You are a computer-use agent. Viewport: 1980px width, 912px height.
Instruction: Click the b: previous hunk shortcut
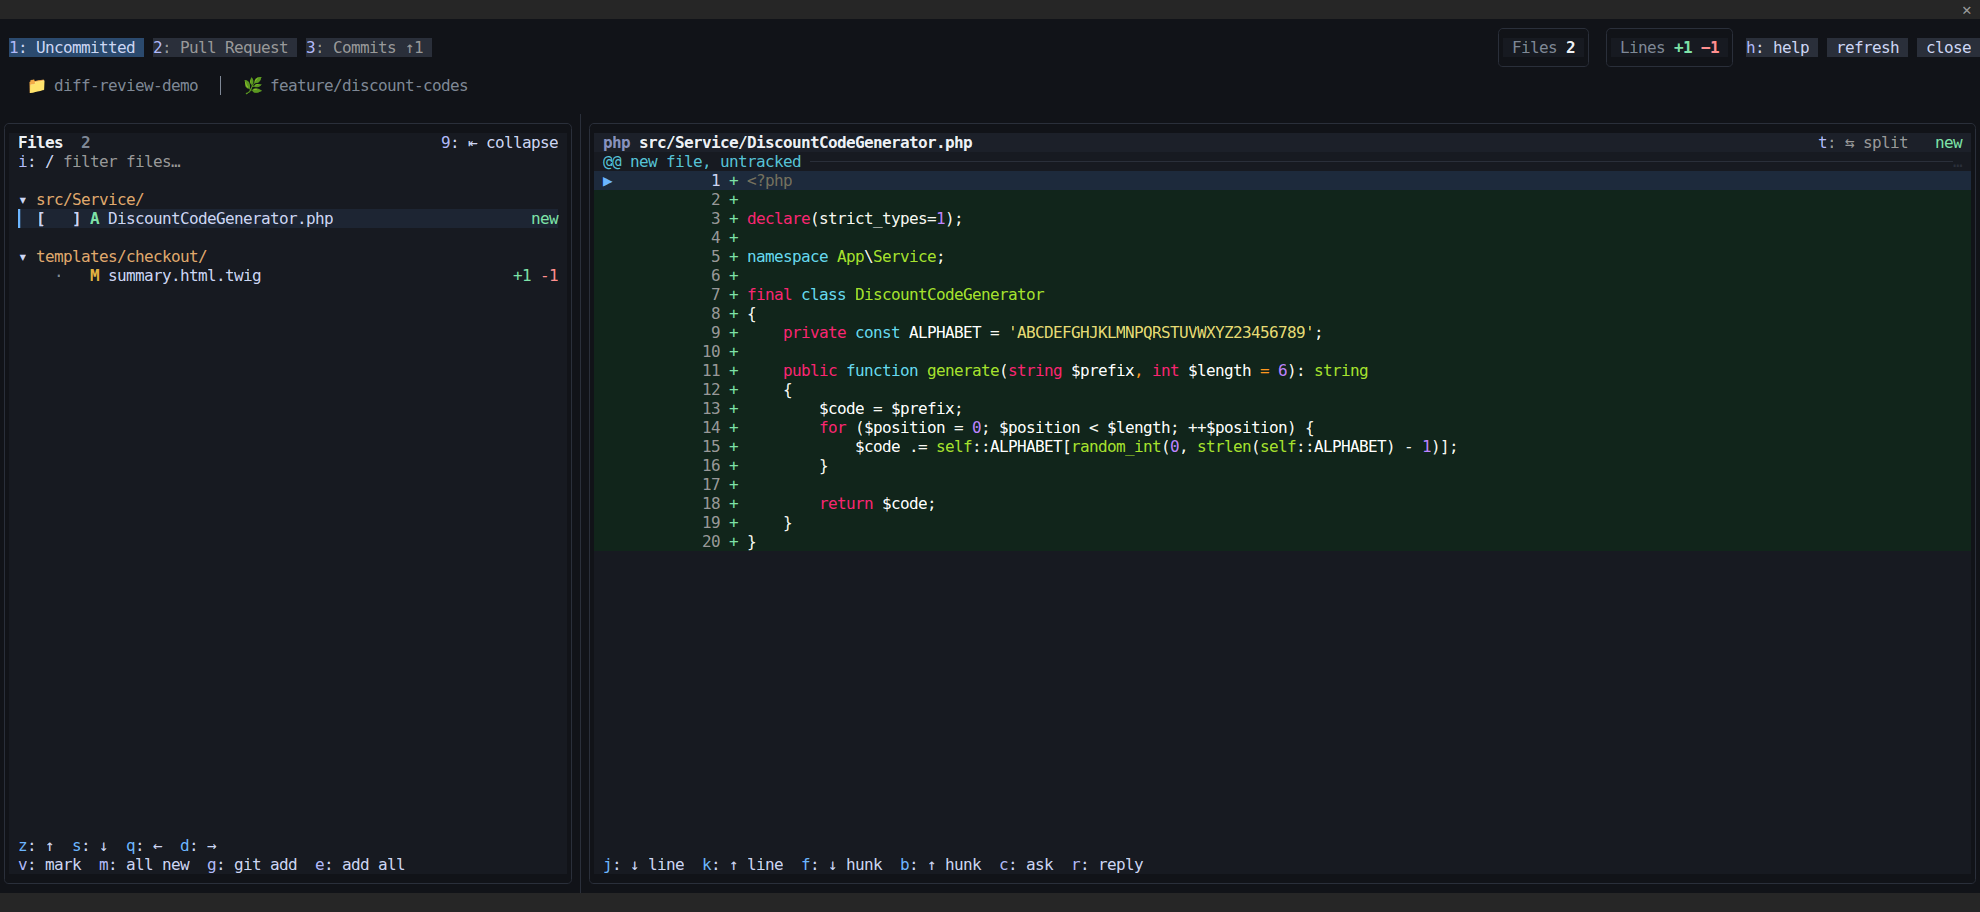coord(941,865)
